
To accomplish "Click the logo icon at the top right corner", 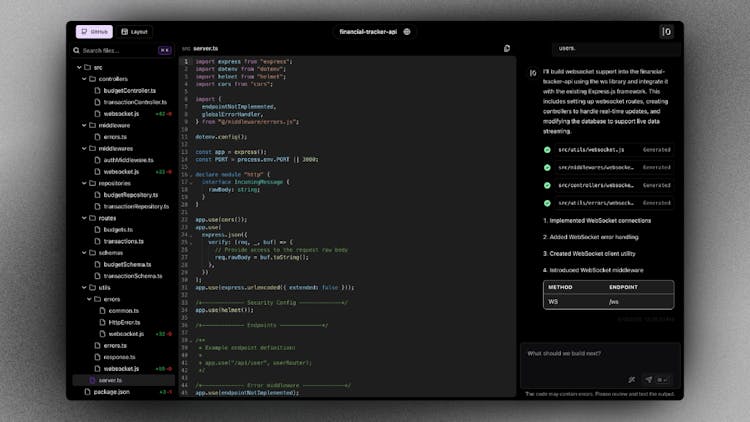I will (666, 32).
